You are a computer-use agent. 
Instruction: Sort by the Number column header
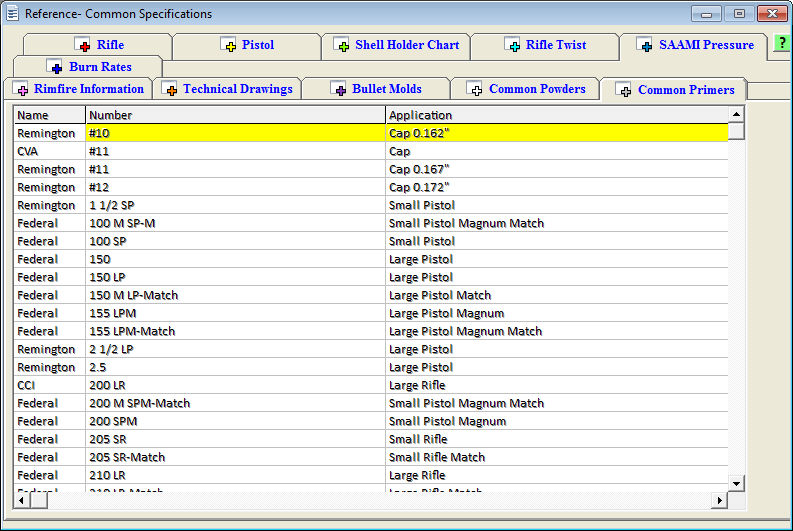click(x=236, y=115)
